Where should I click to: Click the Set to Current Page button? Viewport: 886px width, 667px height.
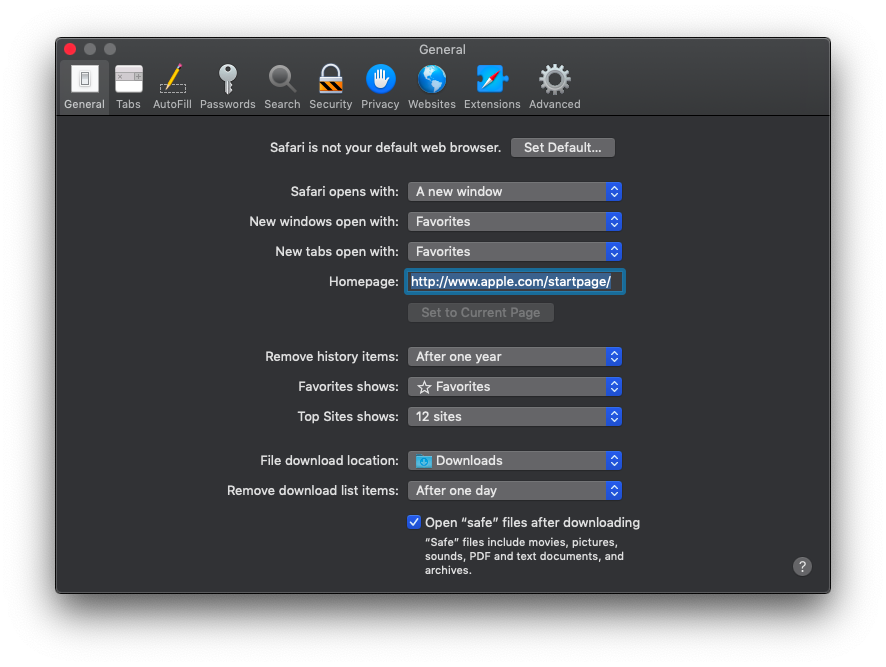(481, 313)
